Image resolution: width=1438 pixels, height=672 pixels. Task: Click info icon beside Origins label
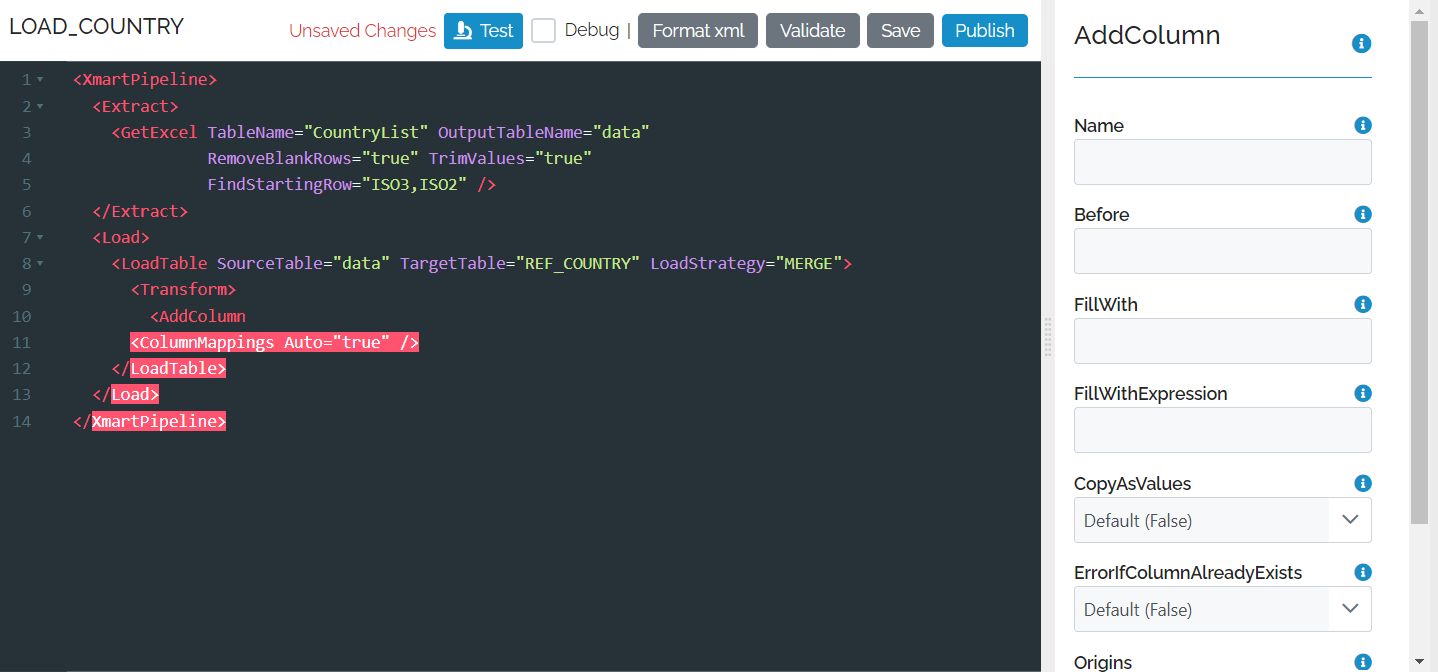click(1362, 662)
